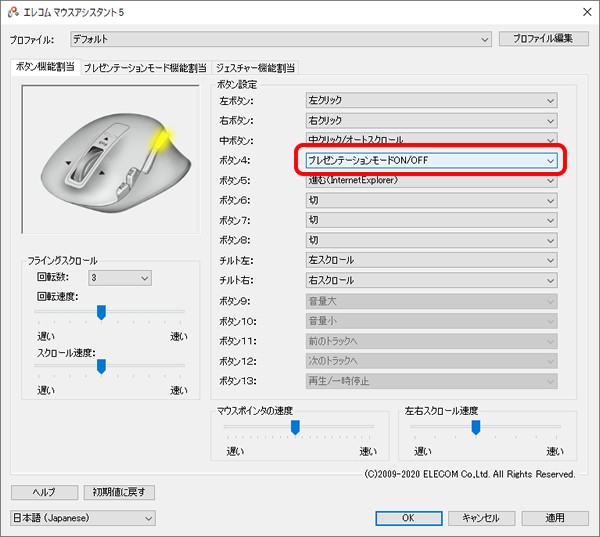Open the 中ボタン dropdown
The image size is (600, 537).
coord(431,139)
